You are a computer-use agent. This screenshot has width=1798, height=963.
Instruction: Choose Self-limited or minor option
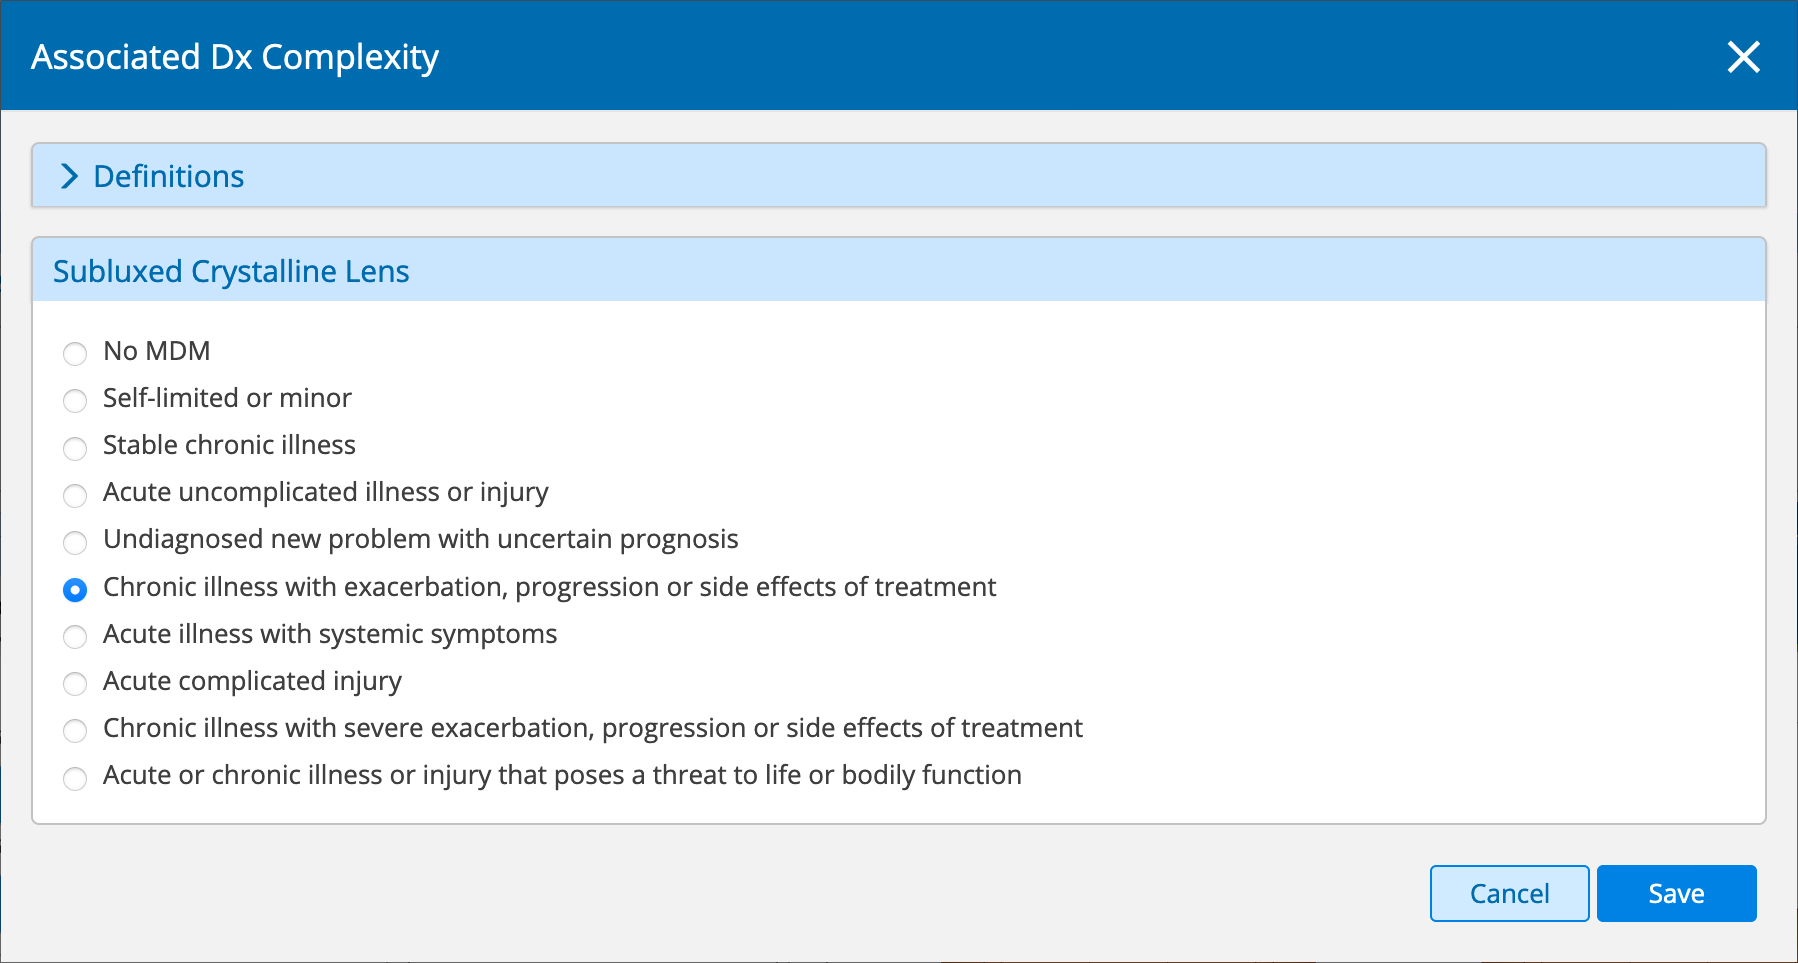point(75,401)
